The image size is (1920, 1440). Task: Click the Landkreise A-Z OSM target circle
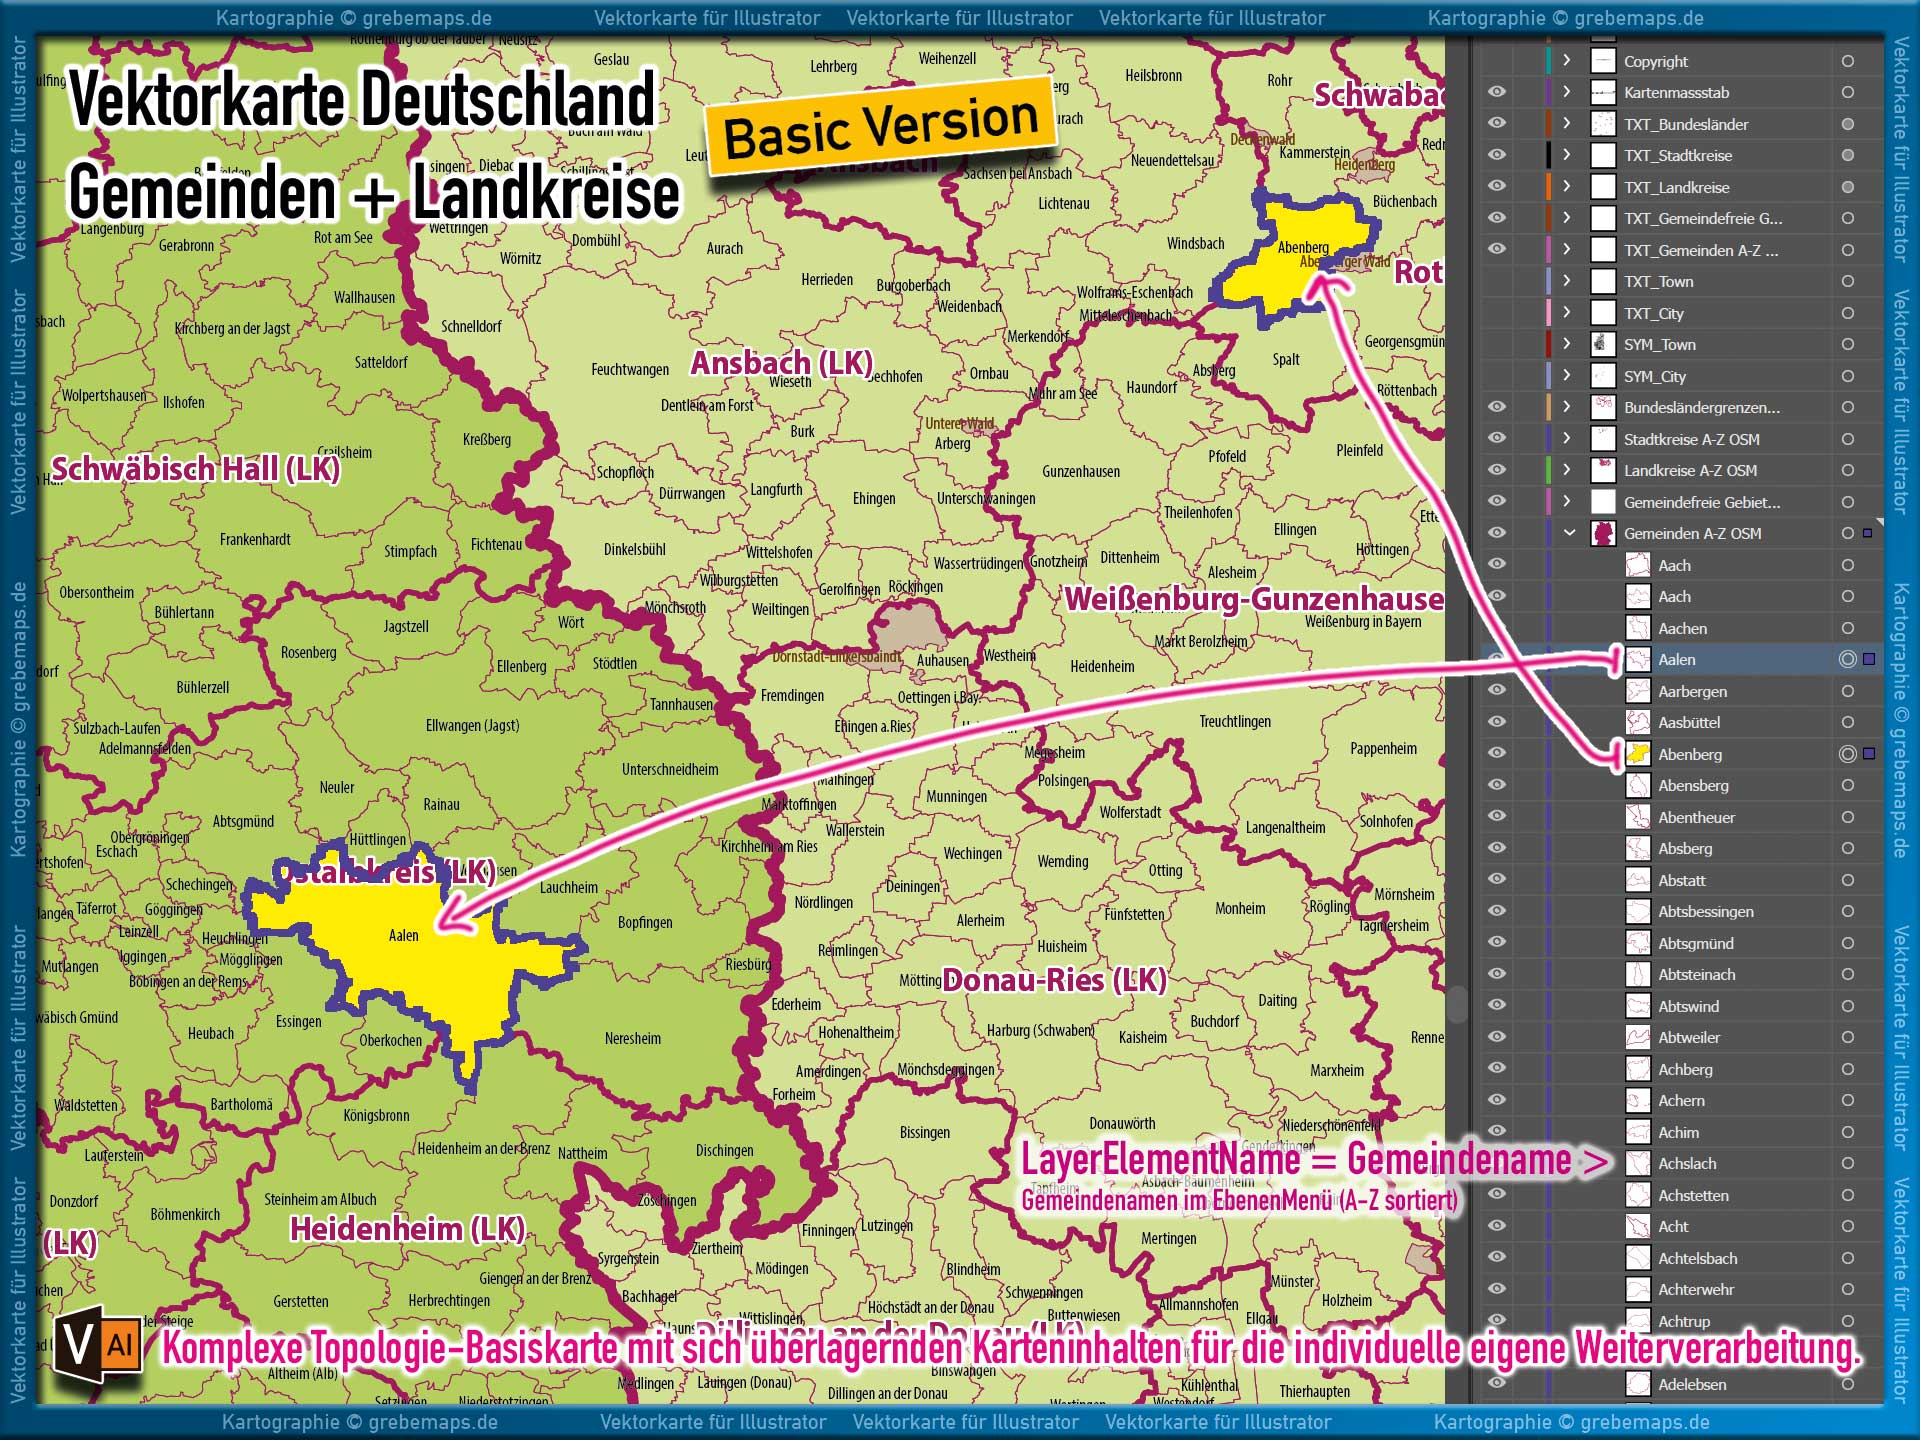pyautogui.click(x=1847, y=470)
